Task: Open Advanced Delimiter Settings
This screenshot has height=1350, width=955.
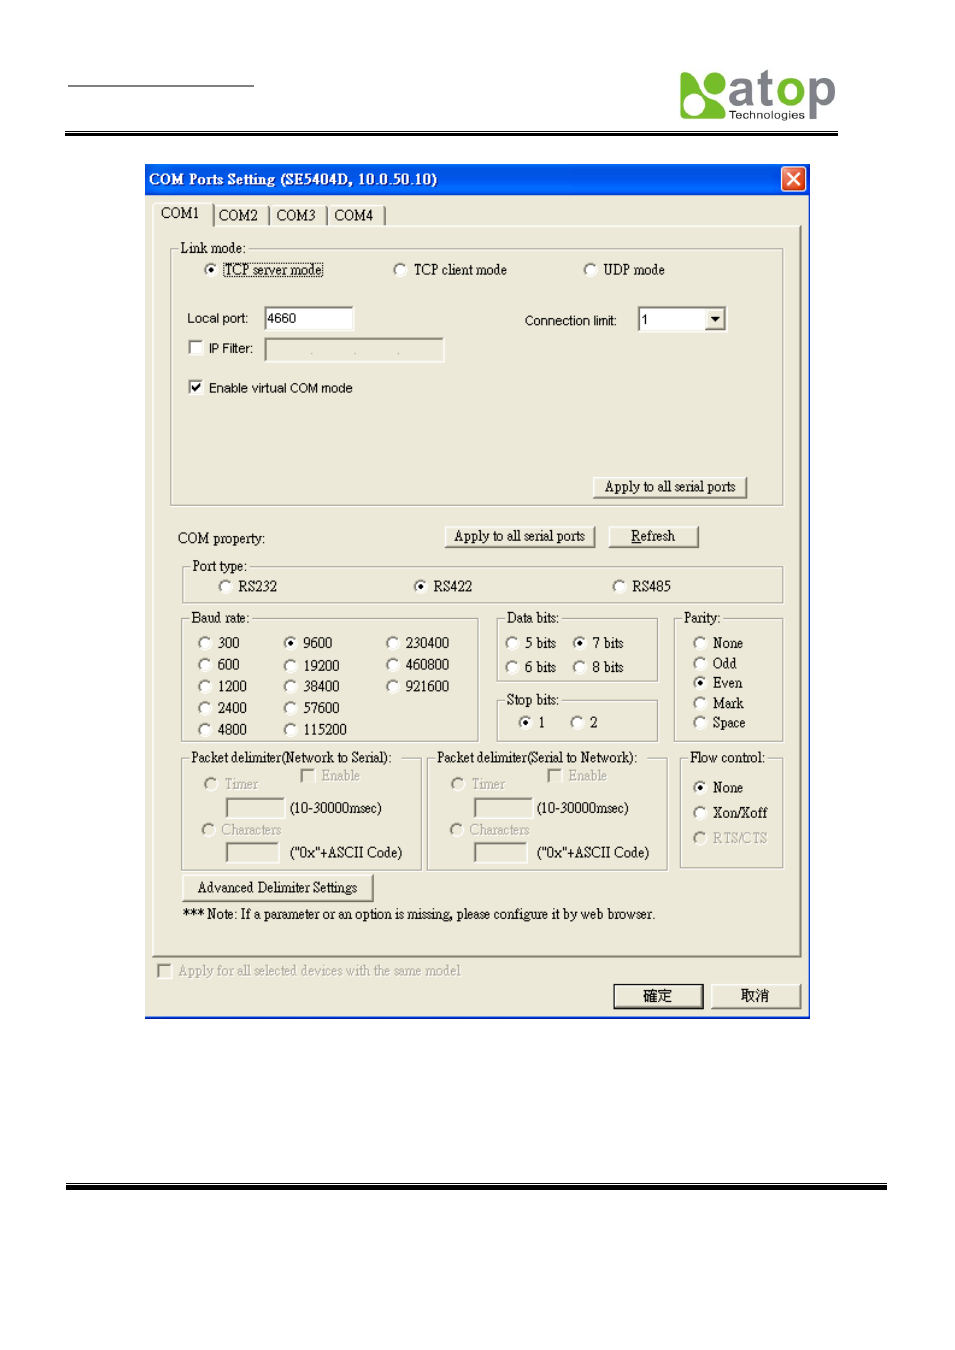Action: pos(277,888)
